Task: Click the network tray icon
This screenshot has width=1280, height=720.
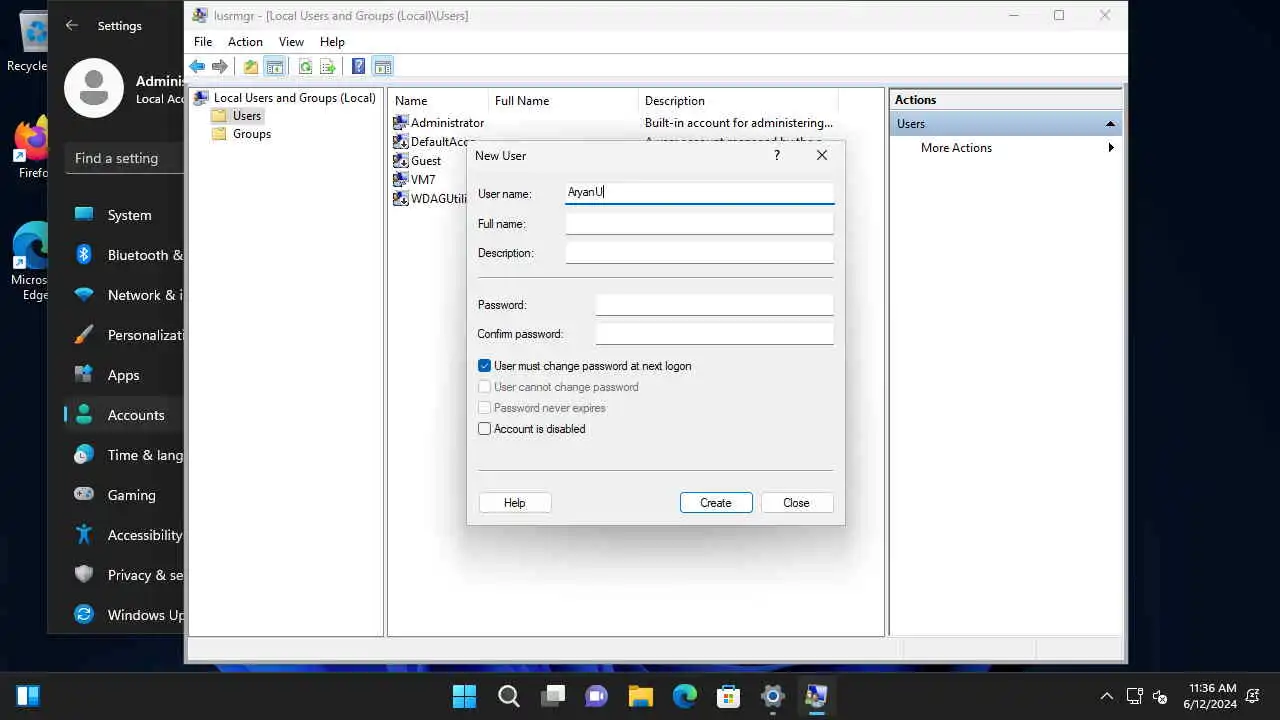Action: [1135, 696]
